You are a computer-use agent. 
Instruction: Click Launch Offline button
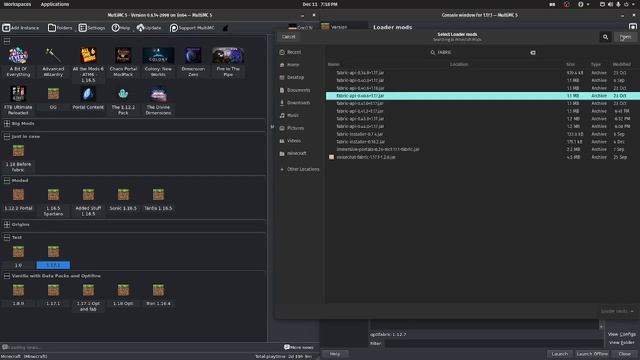[x=592, y=354]
